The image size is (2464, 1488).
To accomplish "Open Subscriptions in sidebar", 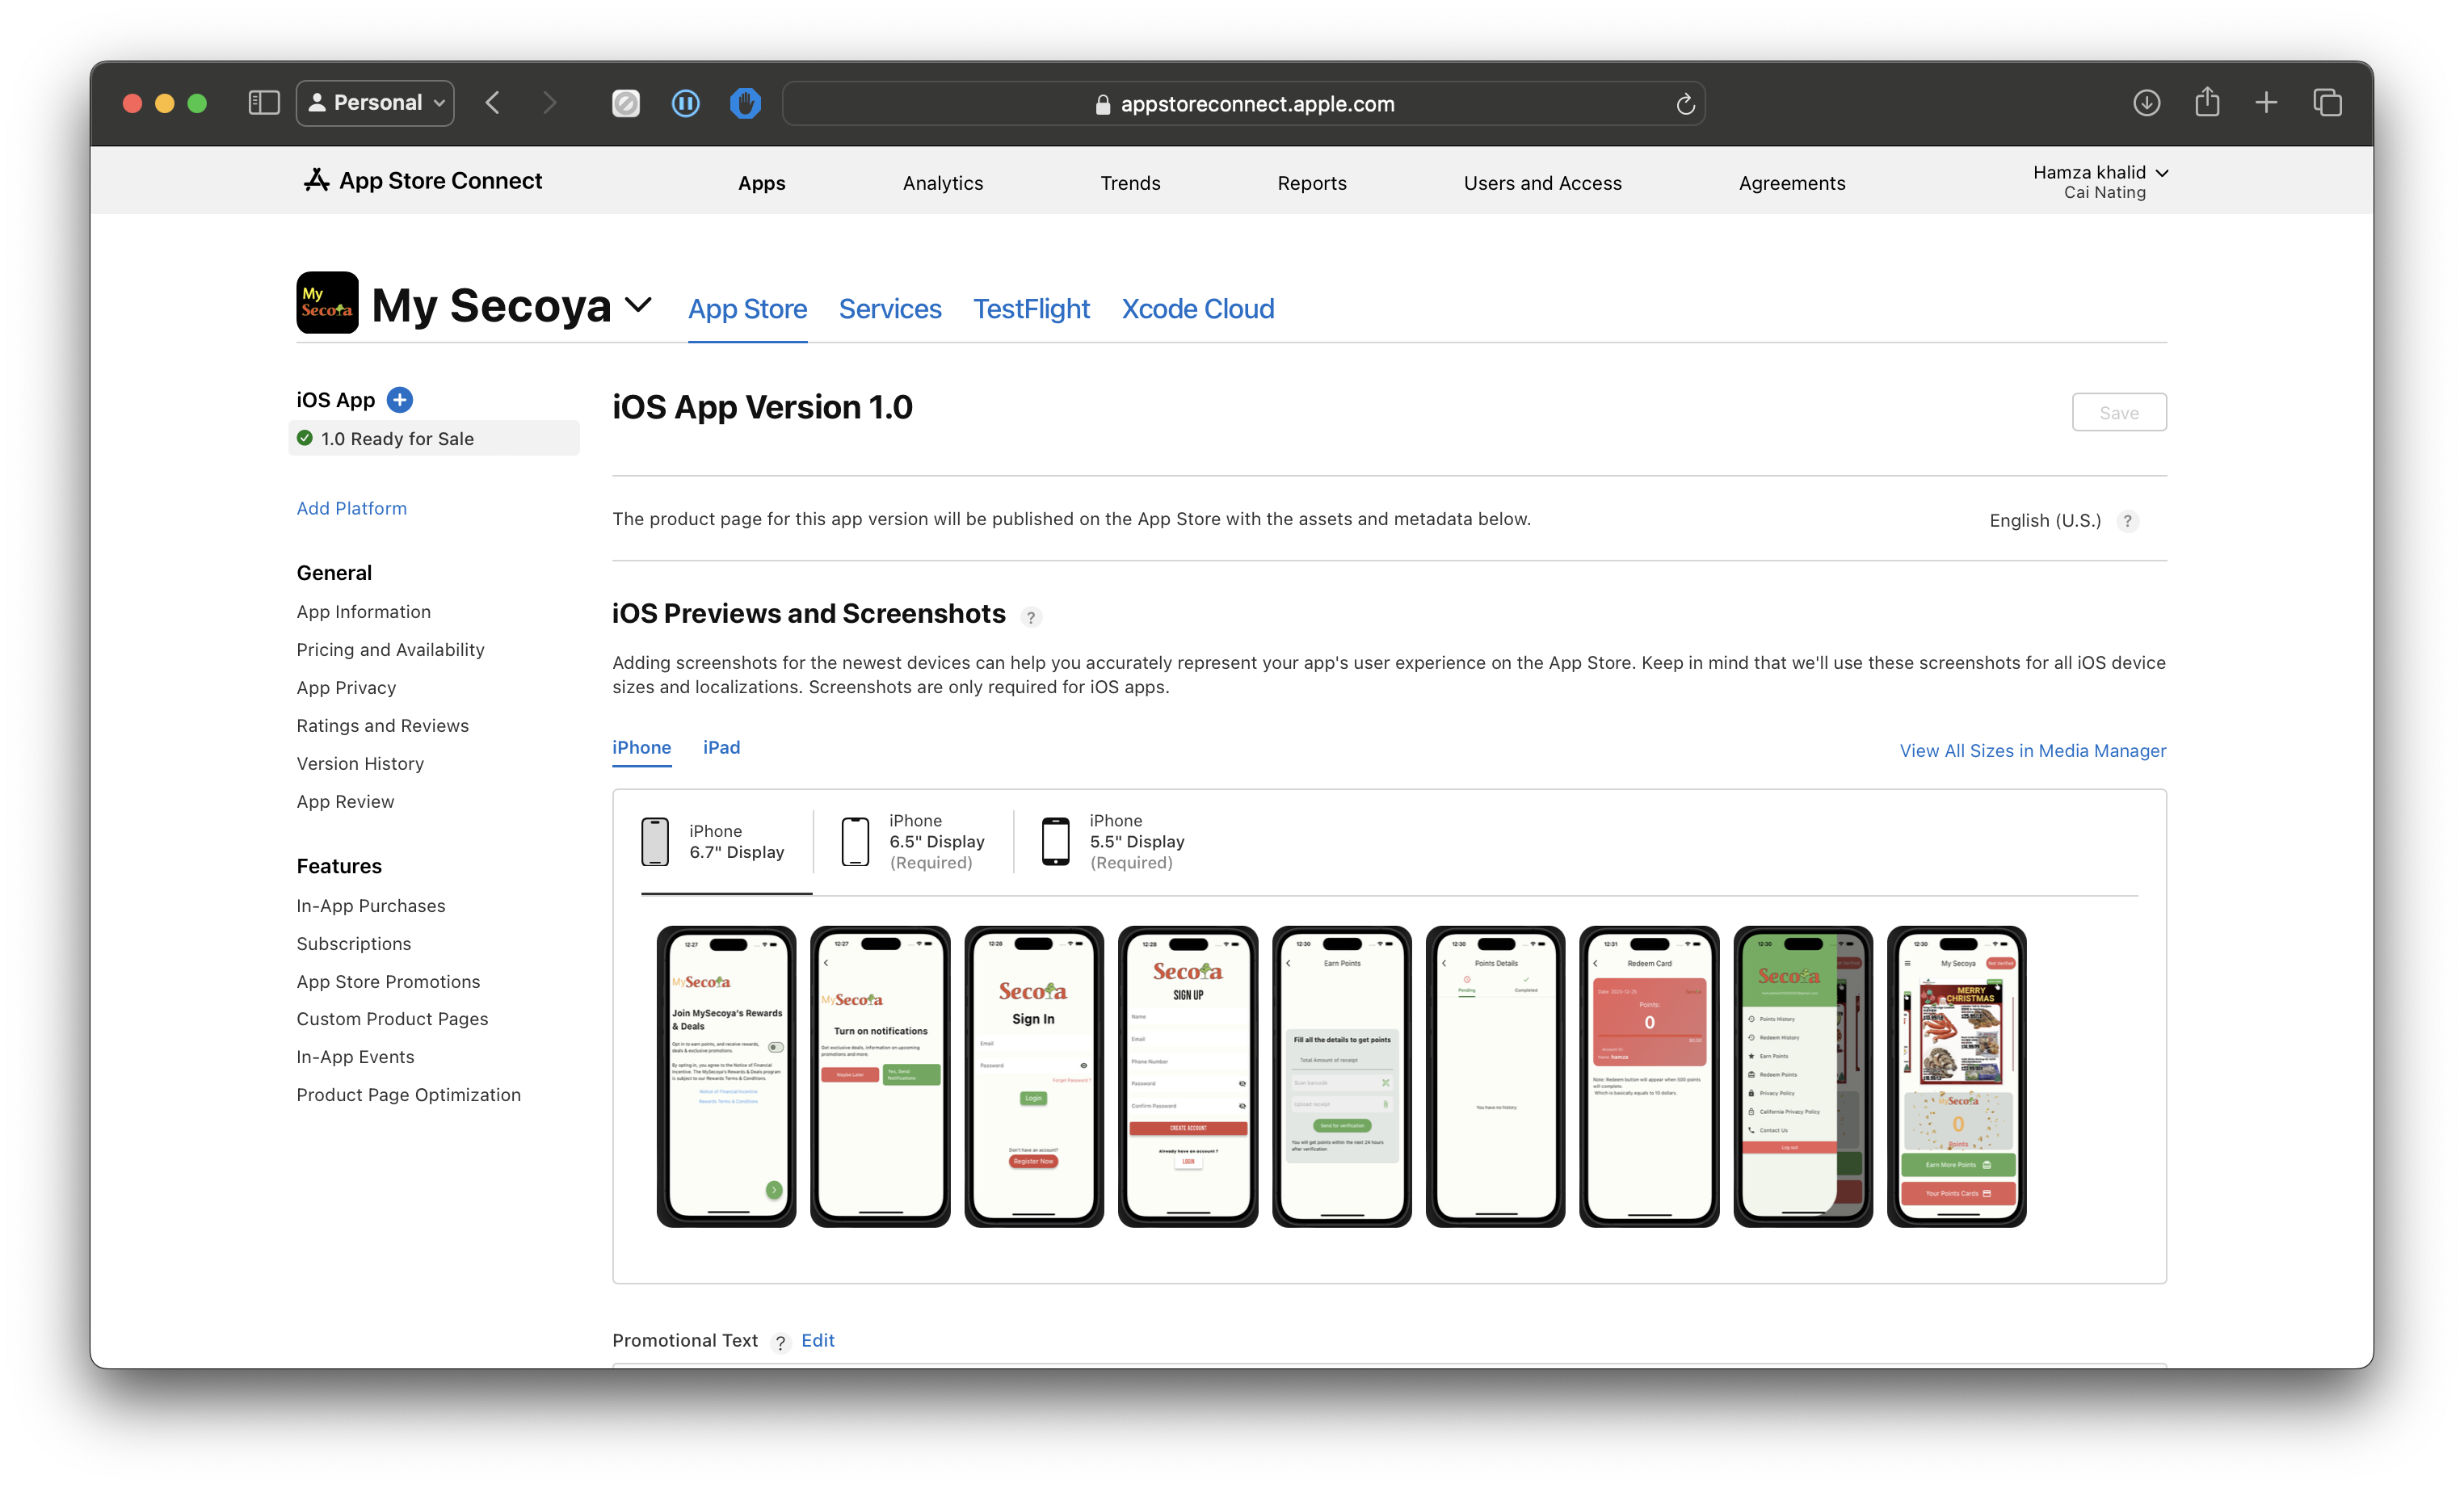I will [353, 943].
